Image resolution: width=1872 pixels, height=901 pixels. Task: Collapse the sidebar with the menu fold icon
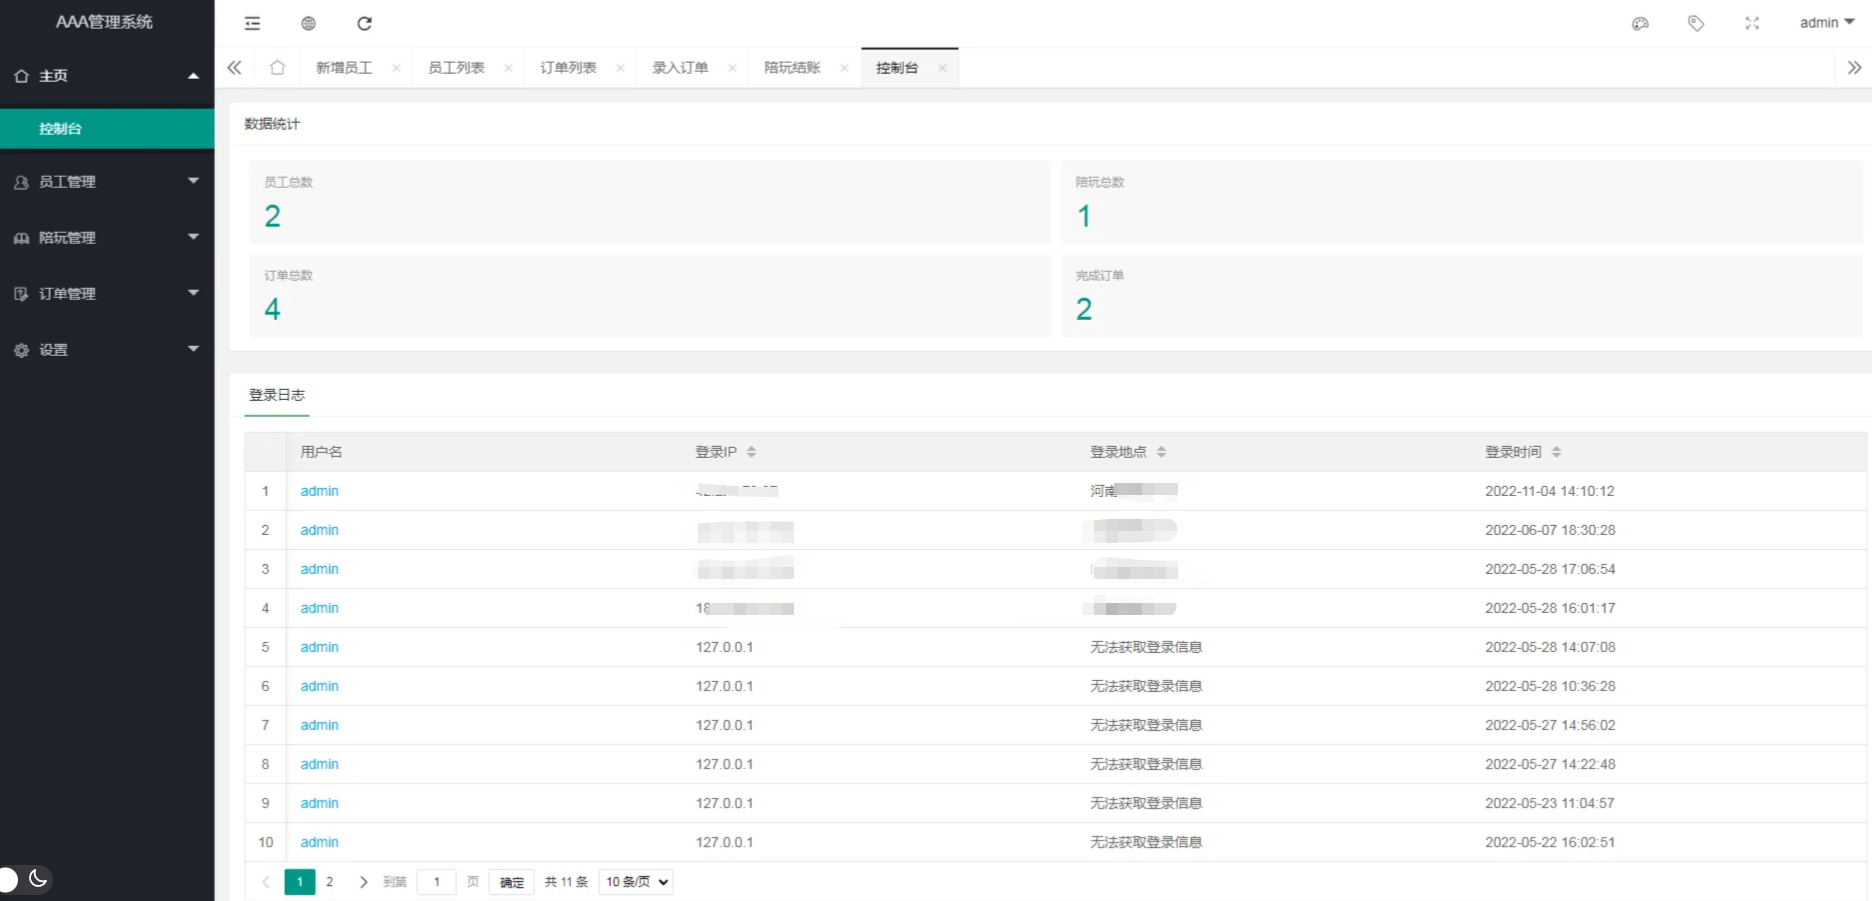252,23
